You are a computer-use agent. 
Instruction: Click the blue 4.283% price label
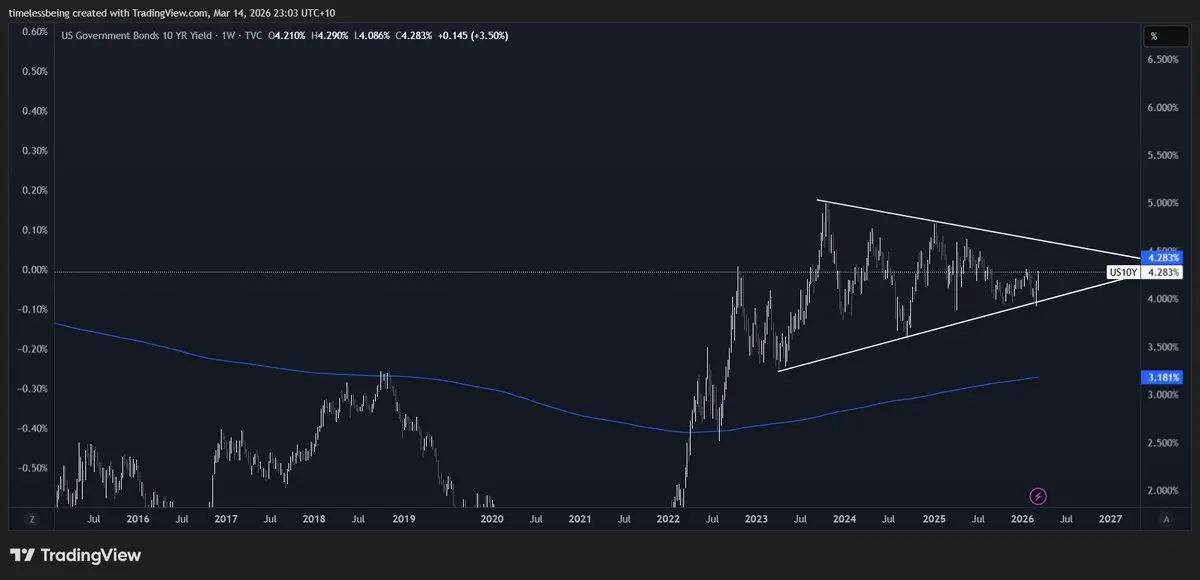(1163, 258)
